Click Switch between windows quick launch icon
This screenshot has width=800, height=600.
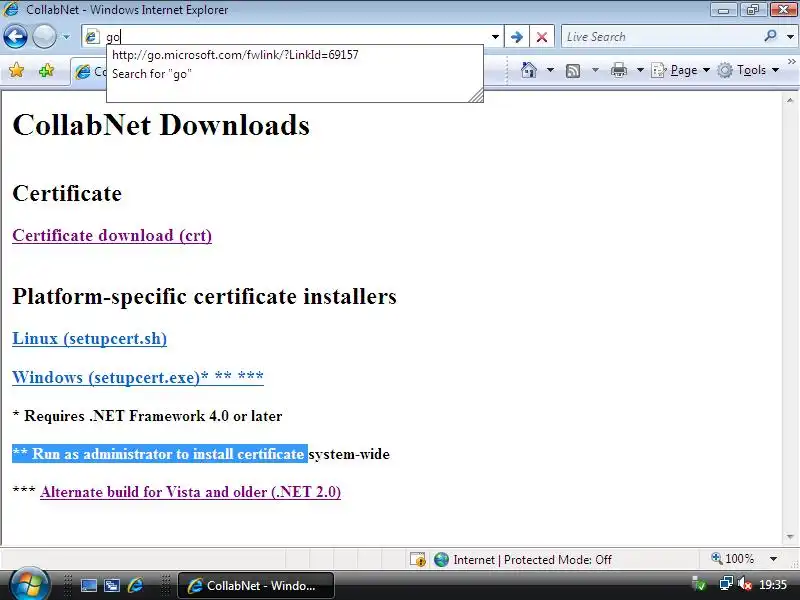click(x=112, y=586)
